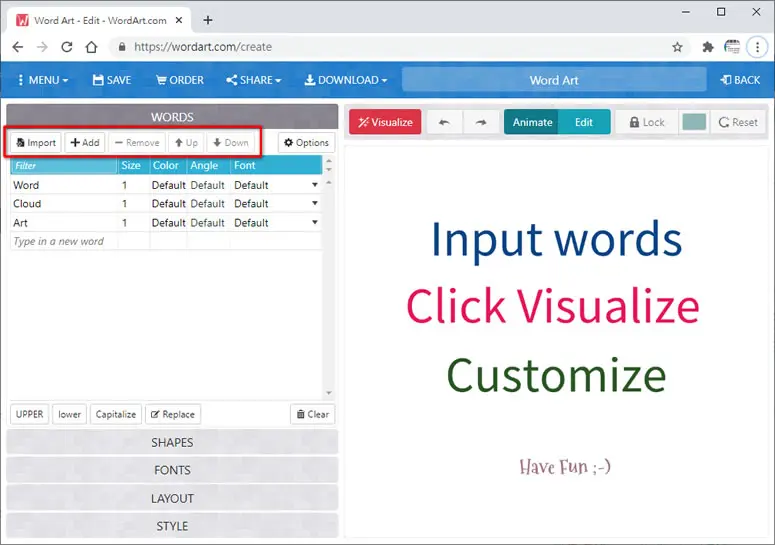Click the redo arrow button
The image size is (775, 545).
[x=481, y=122]
